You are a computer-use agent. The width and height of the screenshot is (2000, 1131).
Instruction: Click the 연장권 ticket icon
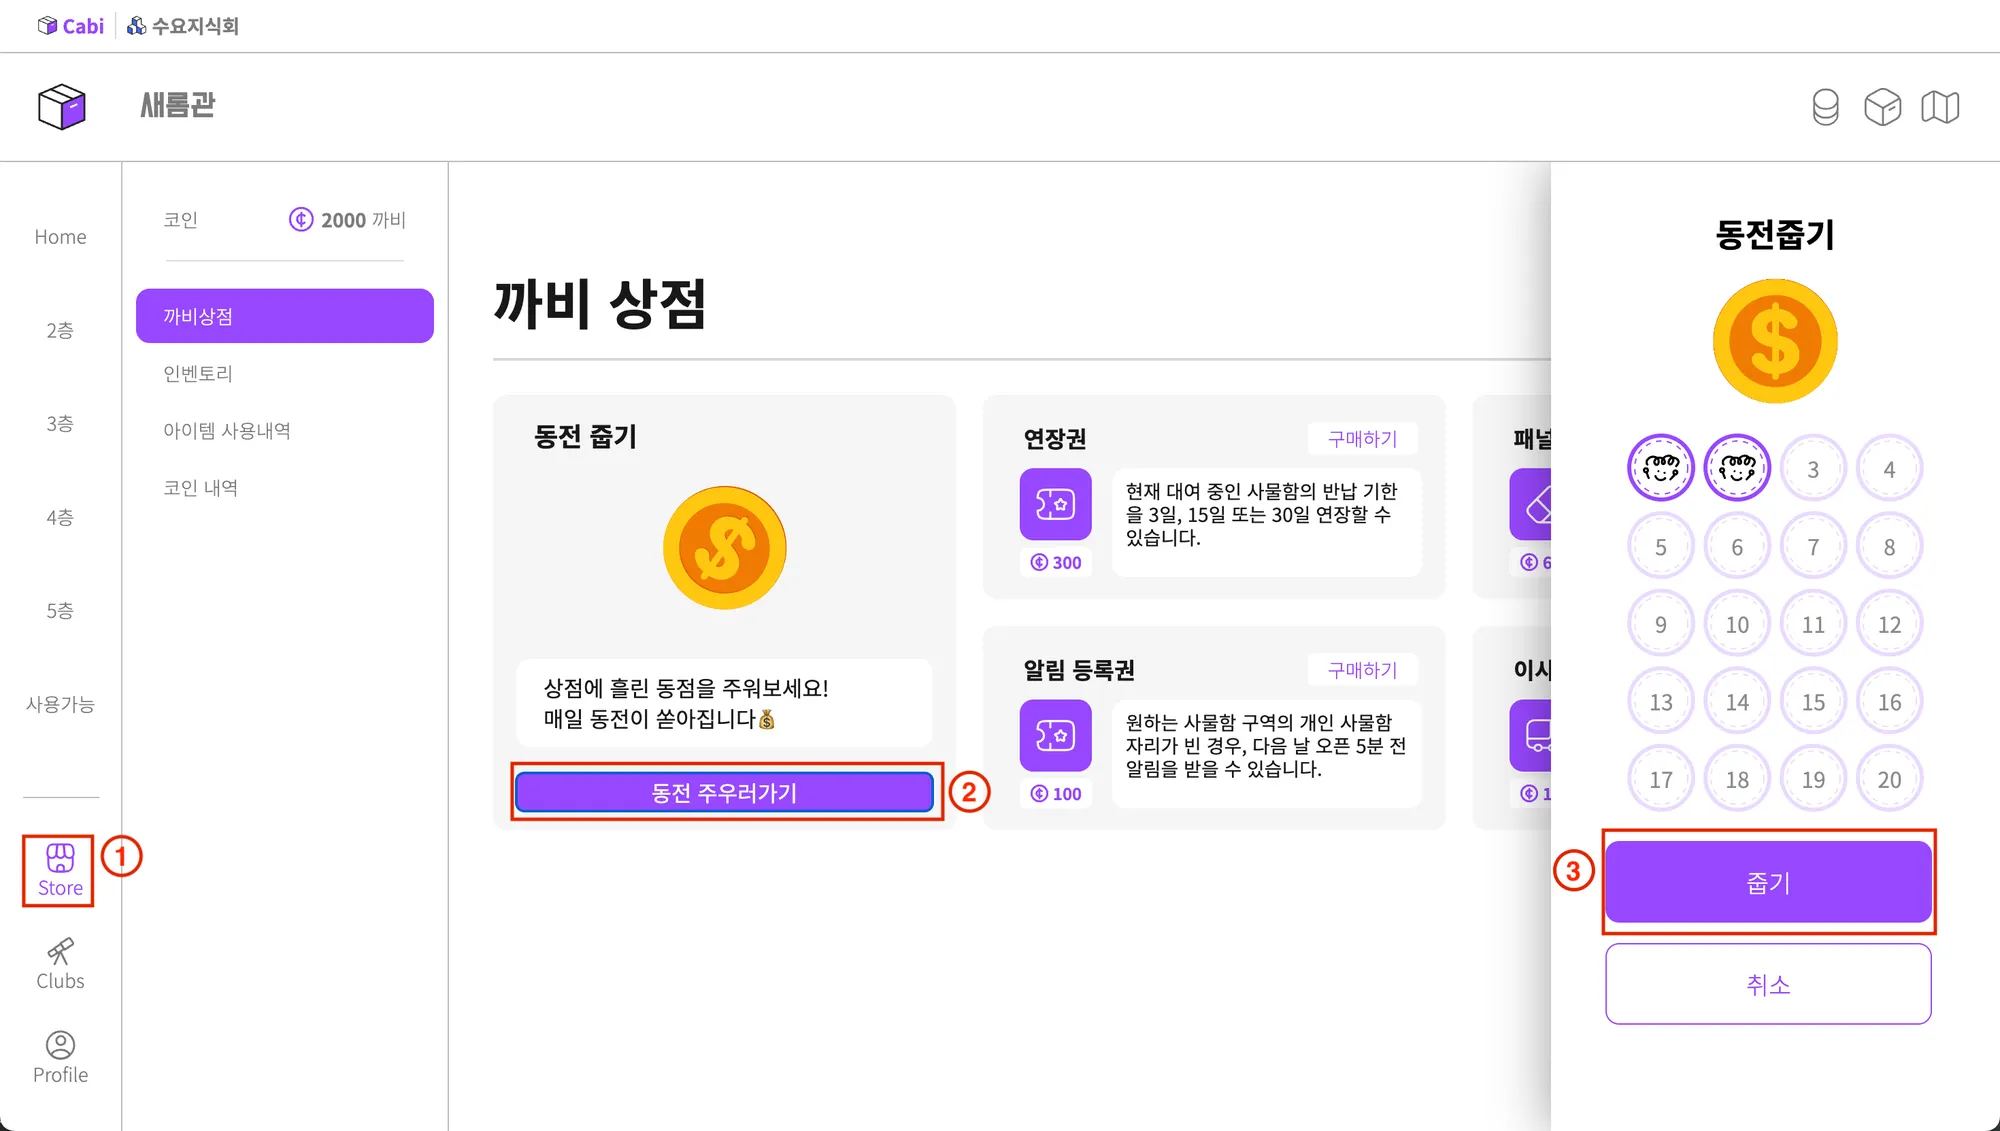(x=1055, y=504)
